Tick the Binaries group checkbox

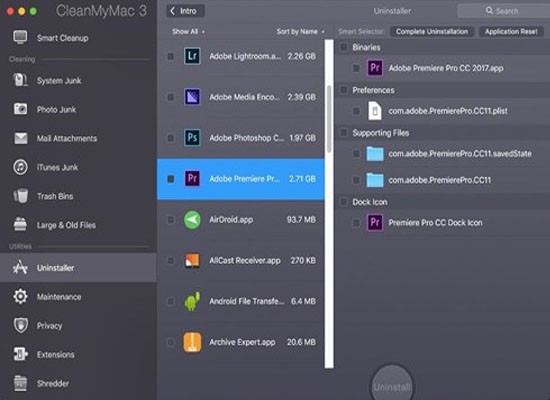click(343, 47)
